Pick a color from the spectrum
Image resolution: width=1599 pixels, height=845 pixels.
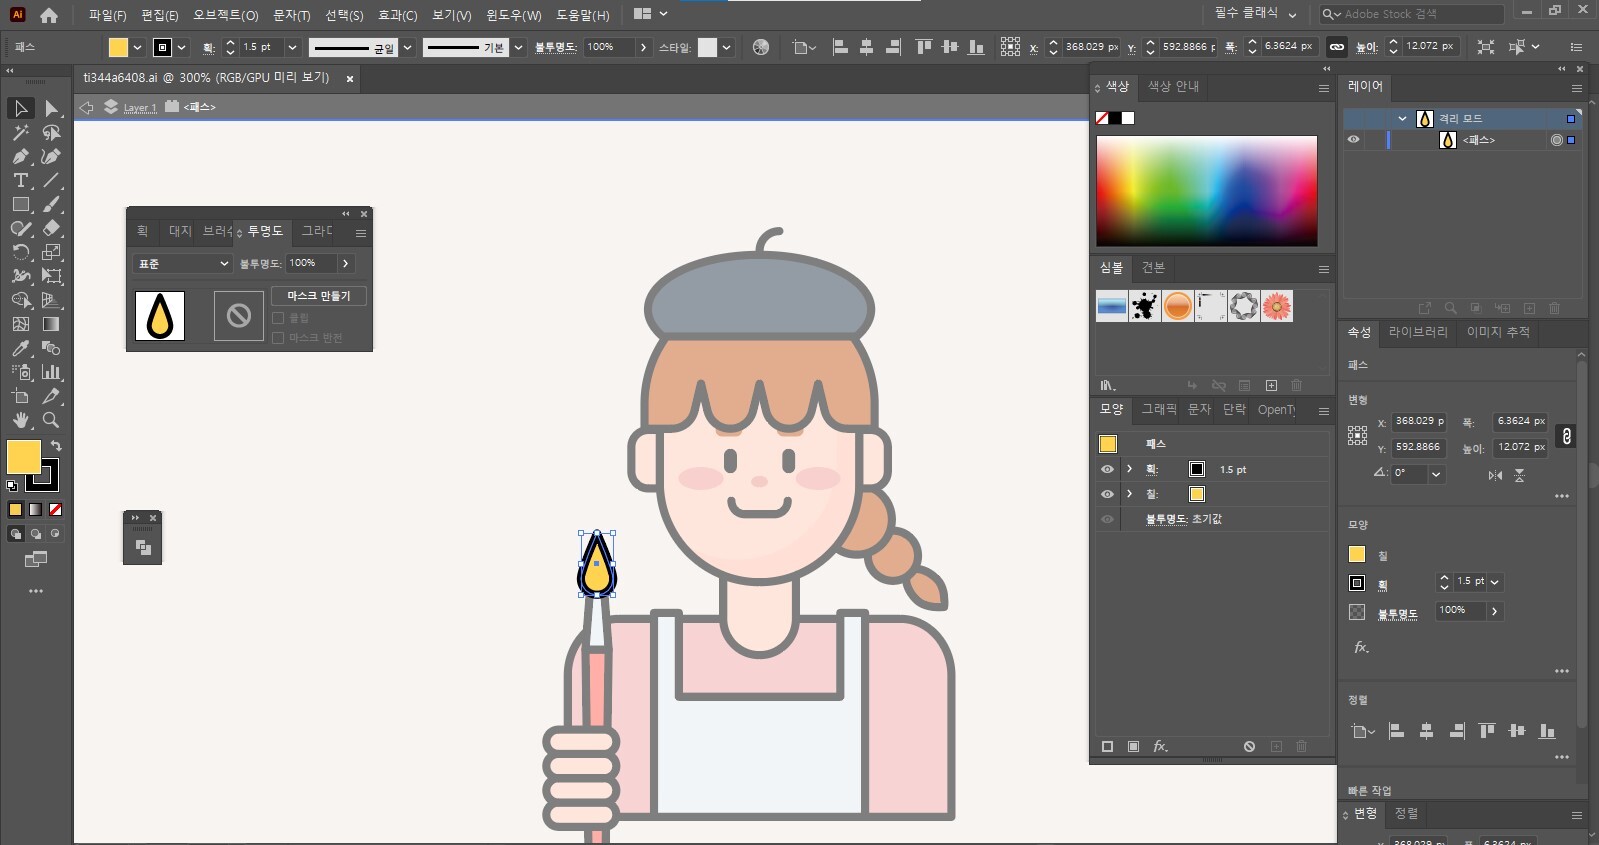1206,190
